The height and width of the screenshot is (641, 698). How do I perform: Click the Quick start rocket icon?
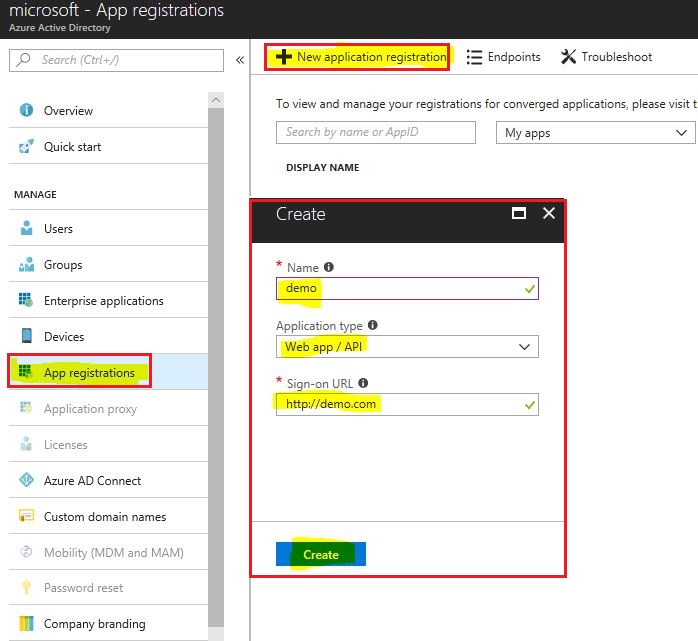[26, 146]
